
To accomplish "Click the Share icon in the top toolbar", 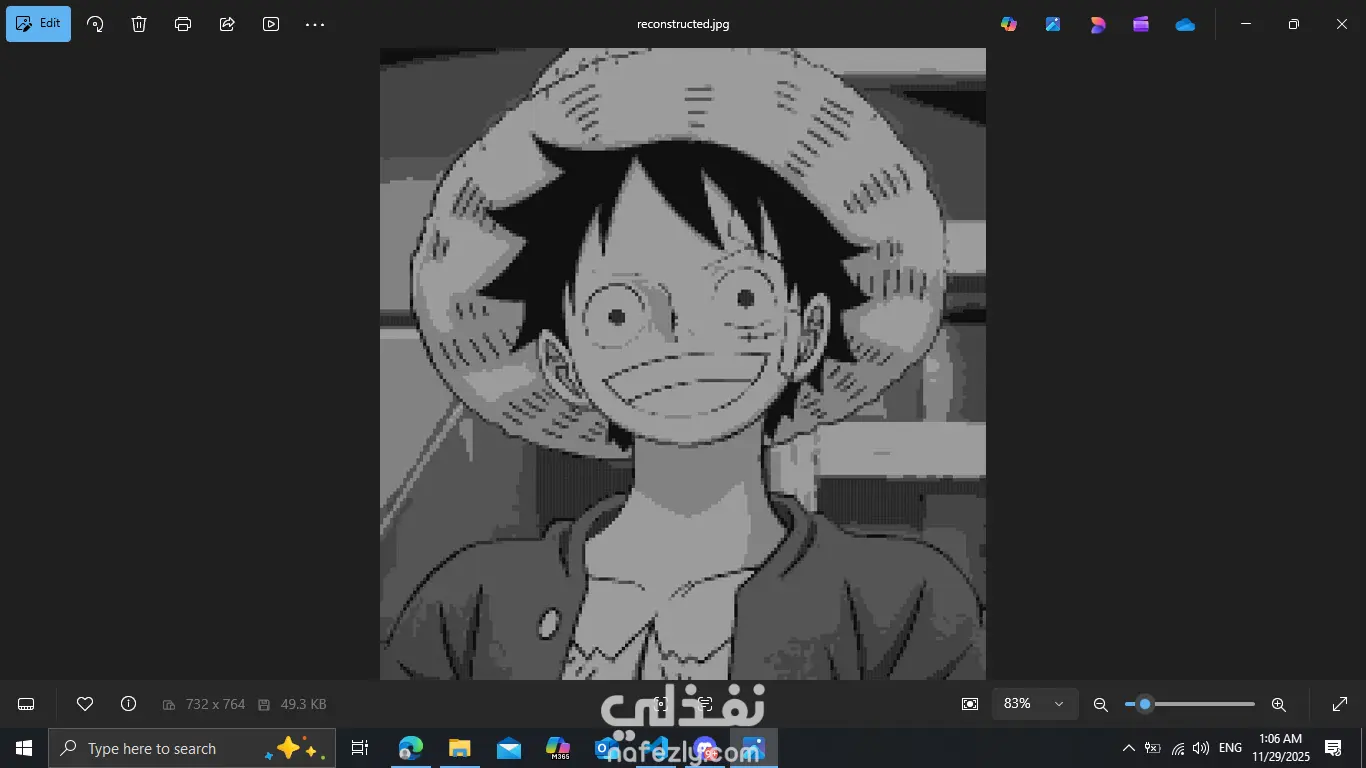I will coord(227,24).
